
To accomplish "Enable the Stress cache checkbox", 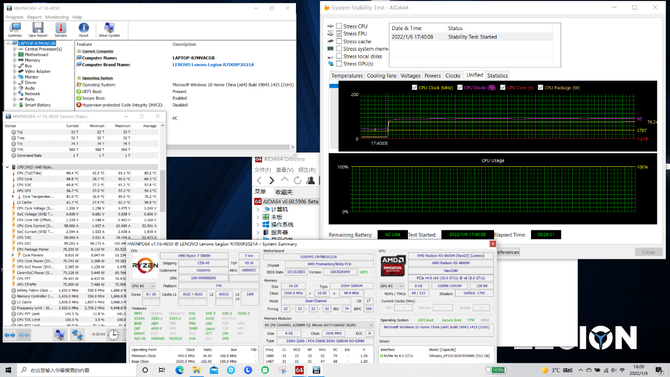I will pos(339,41).
